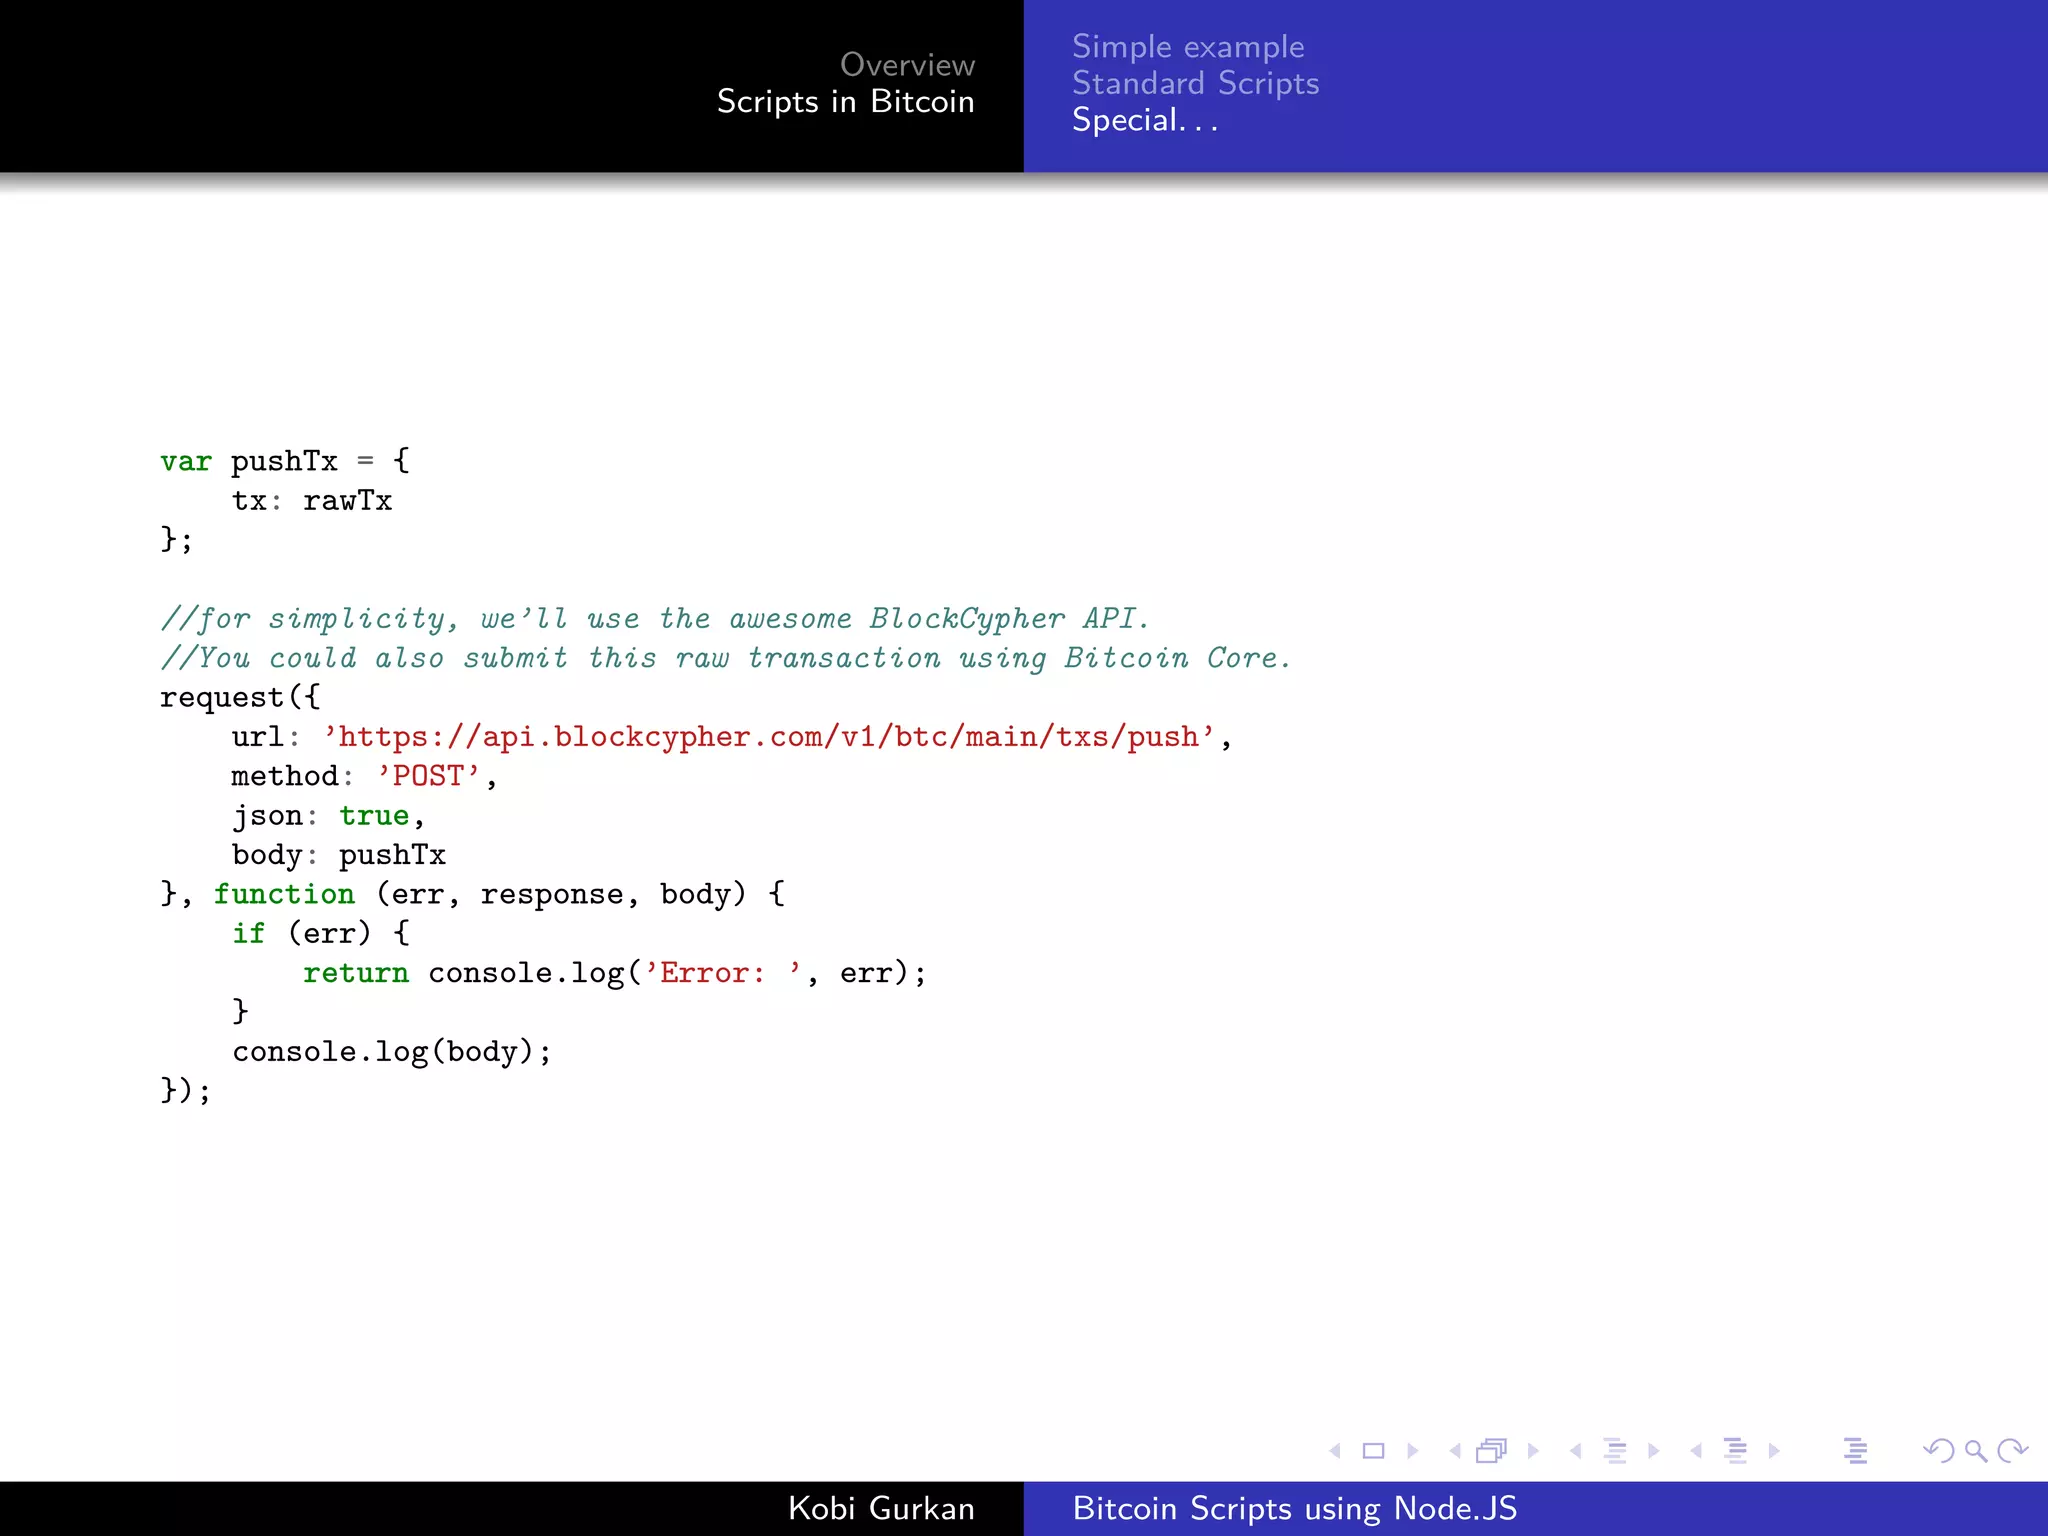The height and width of the screenshot is (1536, 2048).
Task: Click the 'body: pushTx' line
Action: point(339,855)
